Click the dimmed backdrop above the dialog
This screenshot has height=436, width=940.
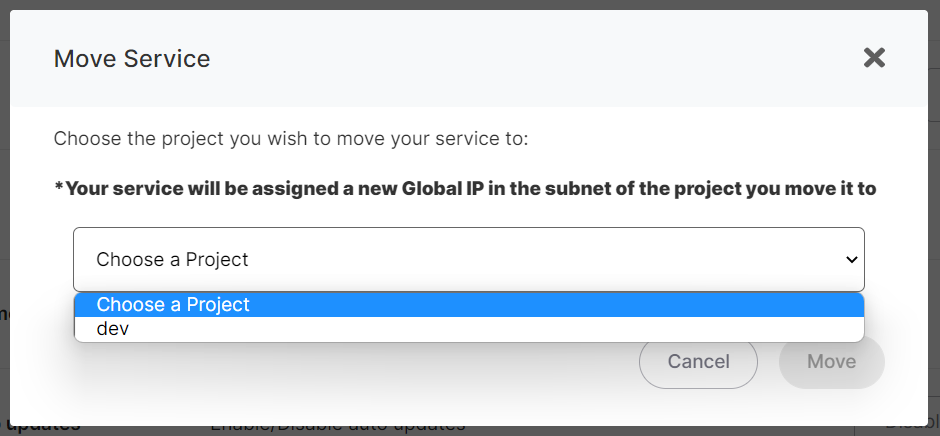click(x=470, y=4)
